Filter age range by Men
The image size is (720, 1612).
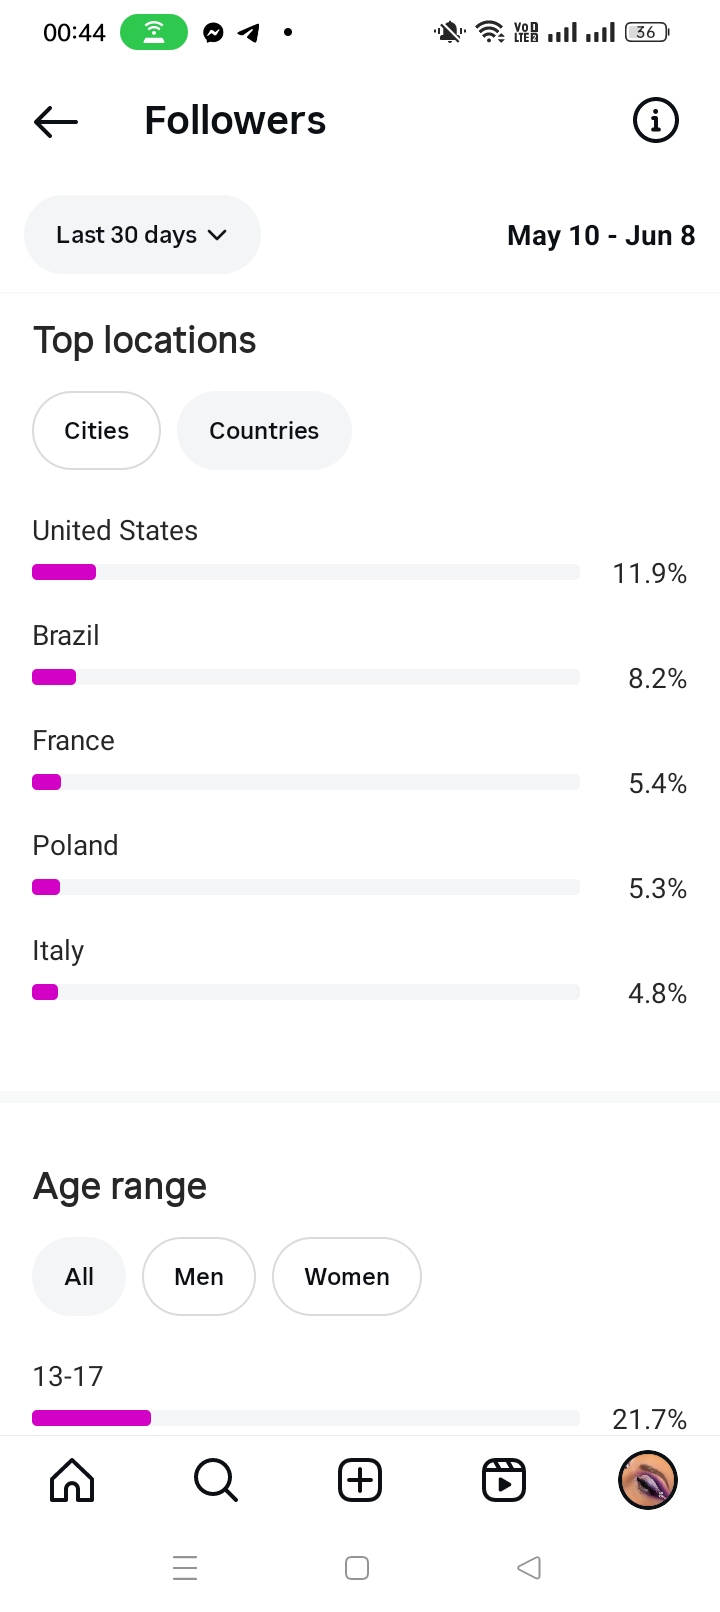pos(199,1277)
